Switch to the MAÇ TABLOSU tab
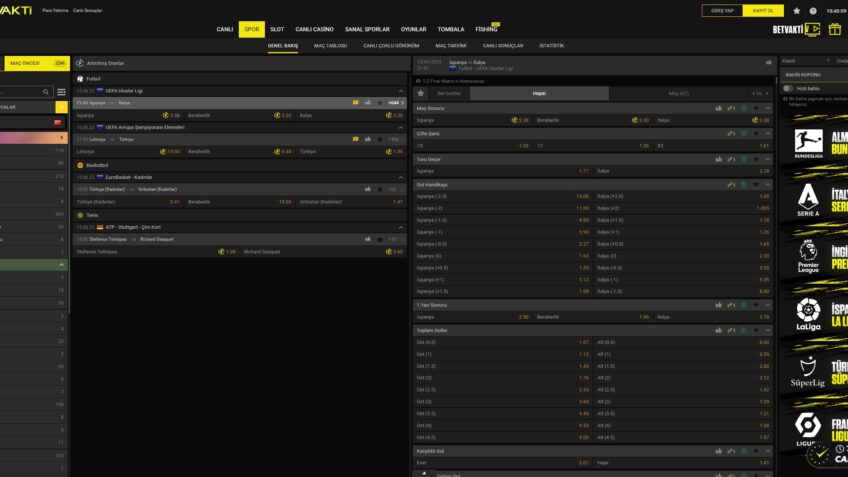Screen dimensions: 848x477 [330, 46]
